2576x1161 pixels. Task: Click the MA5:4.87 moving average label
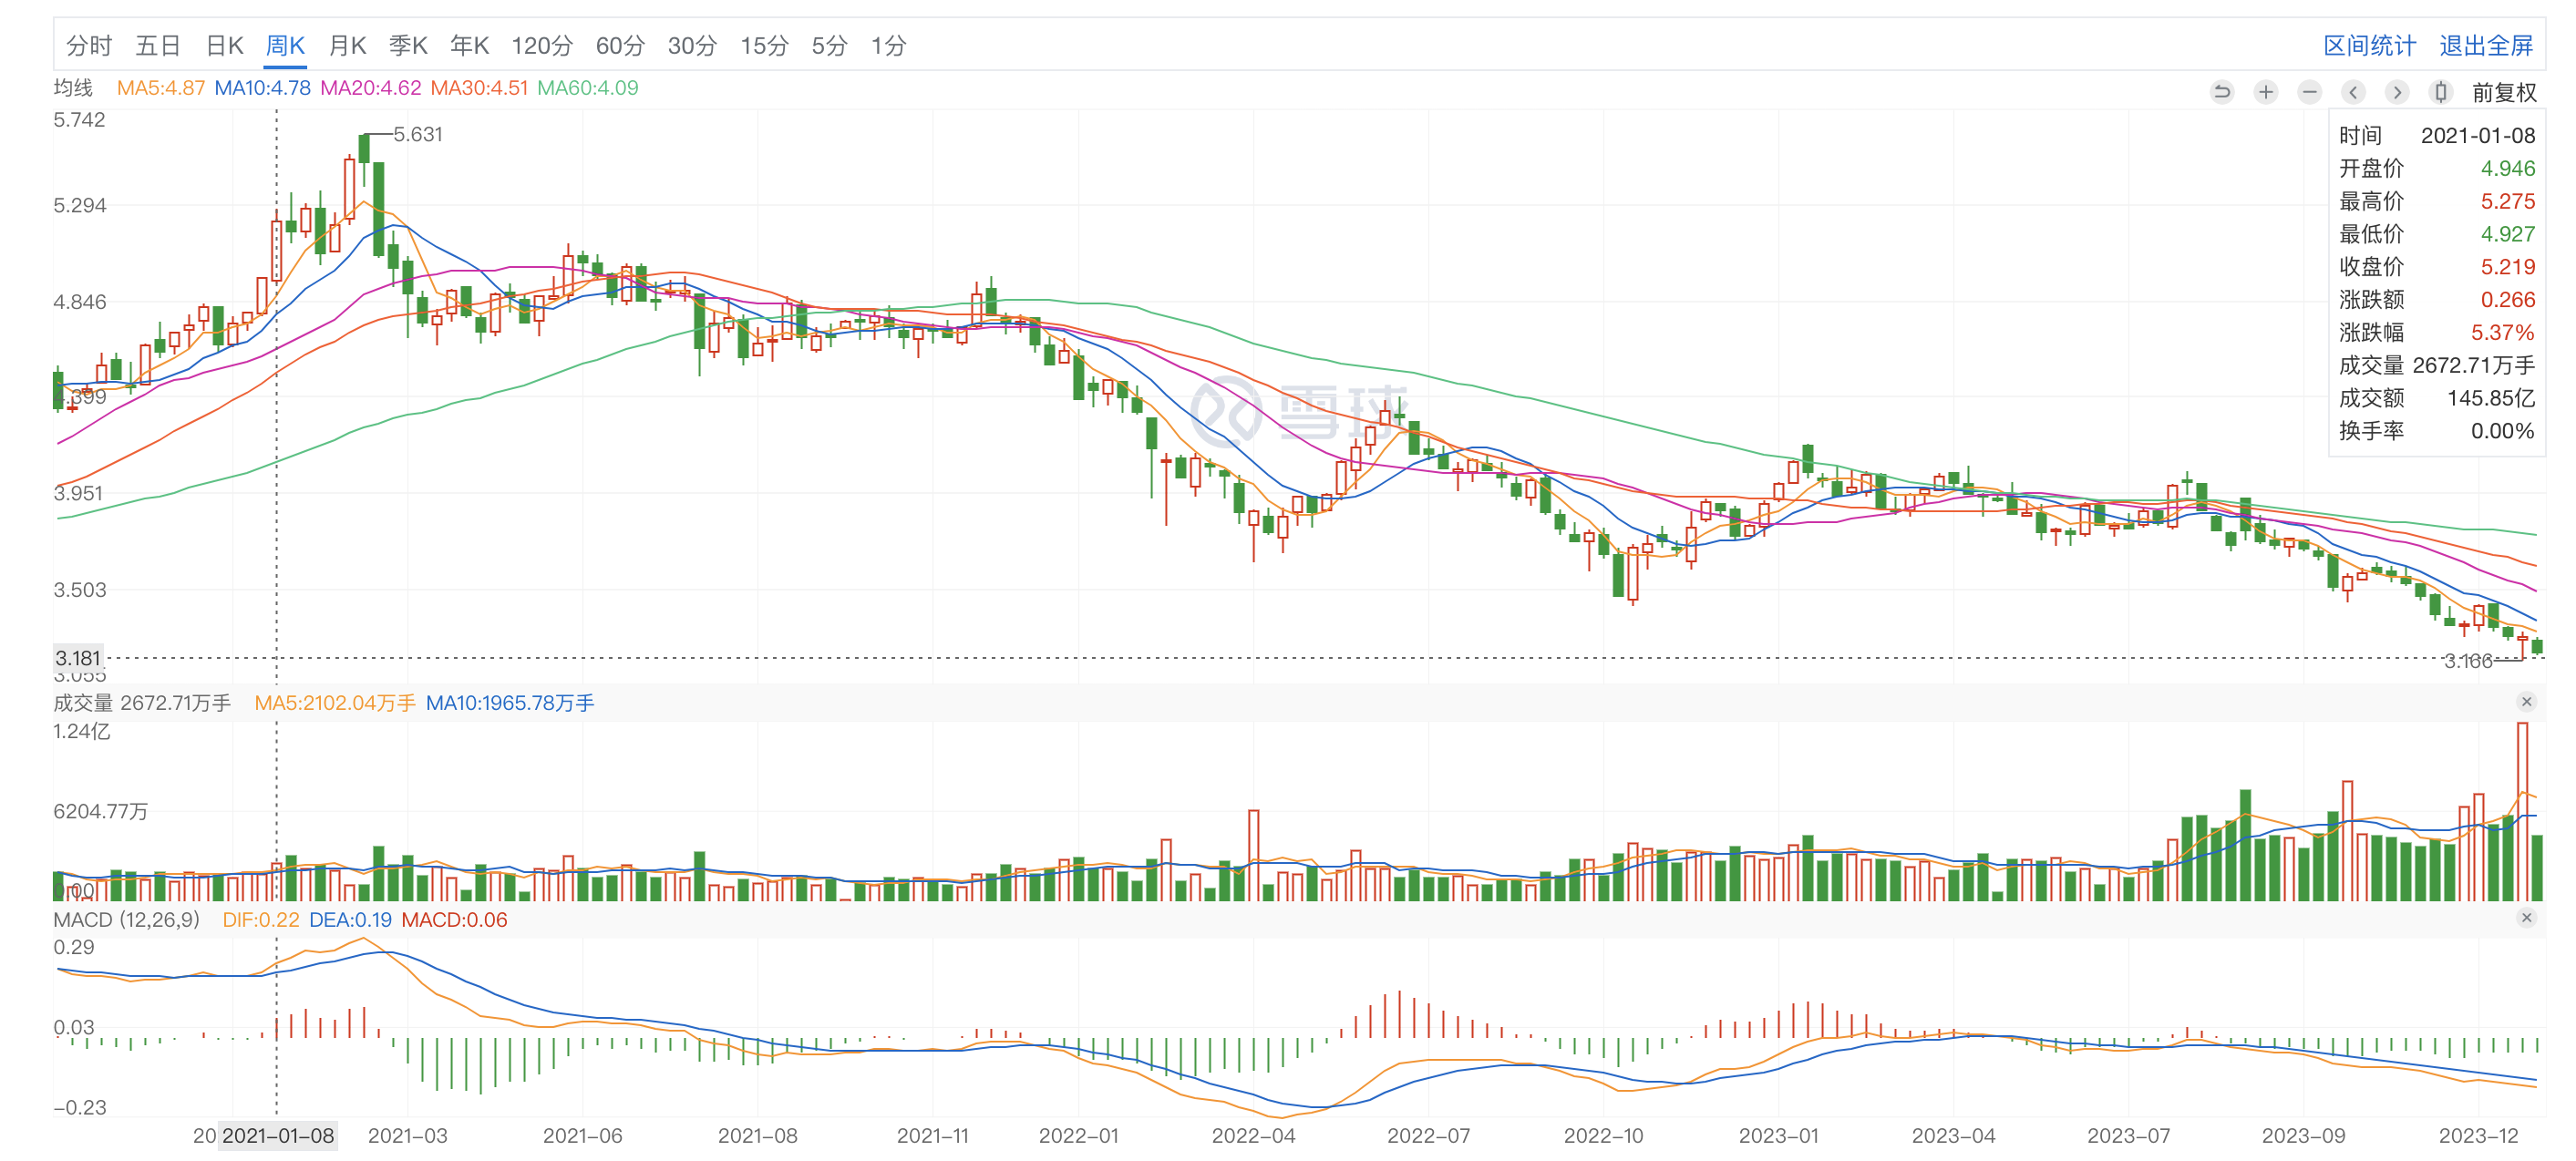tap(160, 88)
